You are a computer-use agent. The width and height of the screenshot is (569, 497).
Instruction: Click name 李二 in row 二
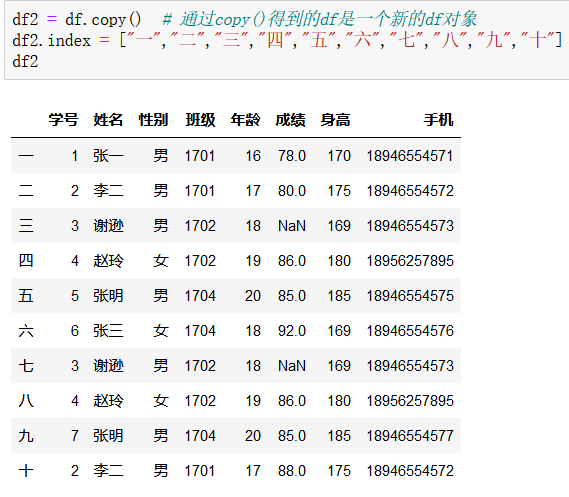108,191
